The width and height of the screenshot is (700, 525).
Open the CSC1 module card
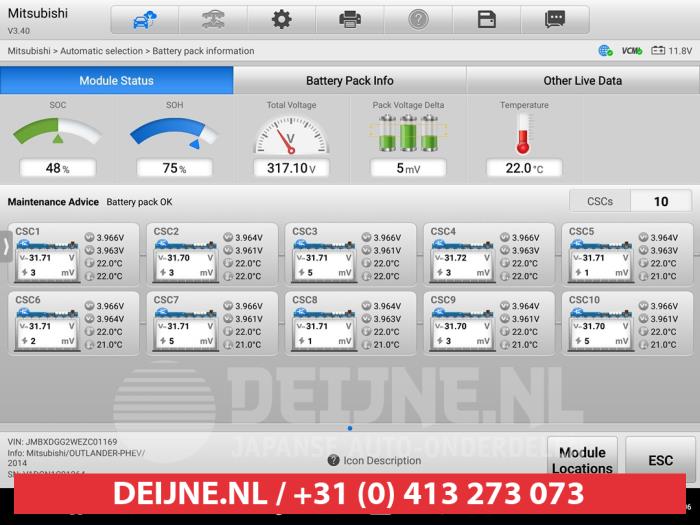click(x=74, y=255)
